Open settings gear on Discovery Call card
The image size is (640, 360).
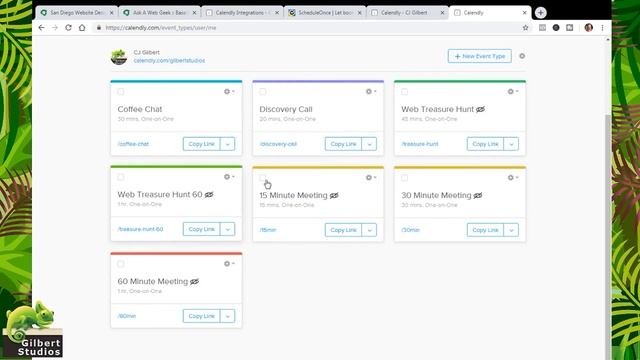371,91
